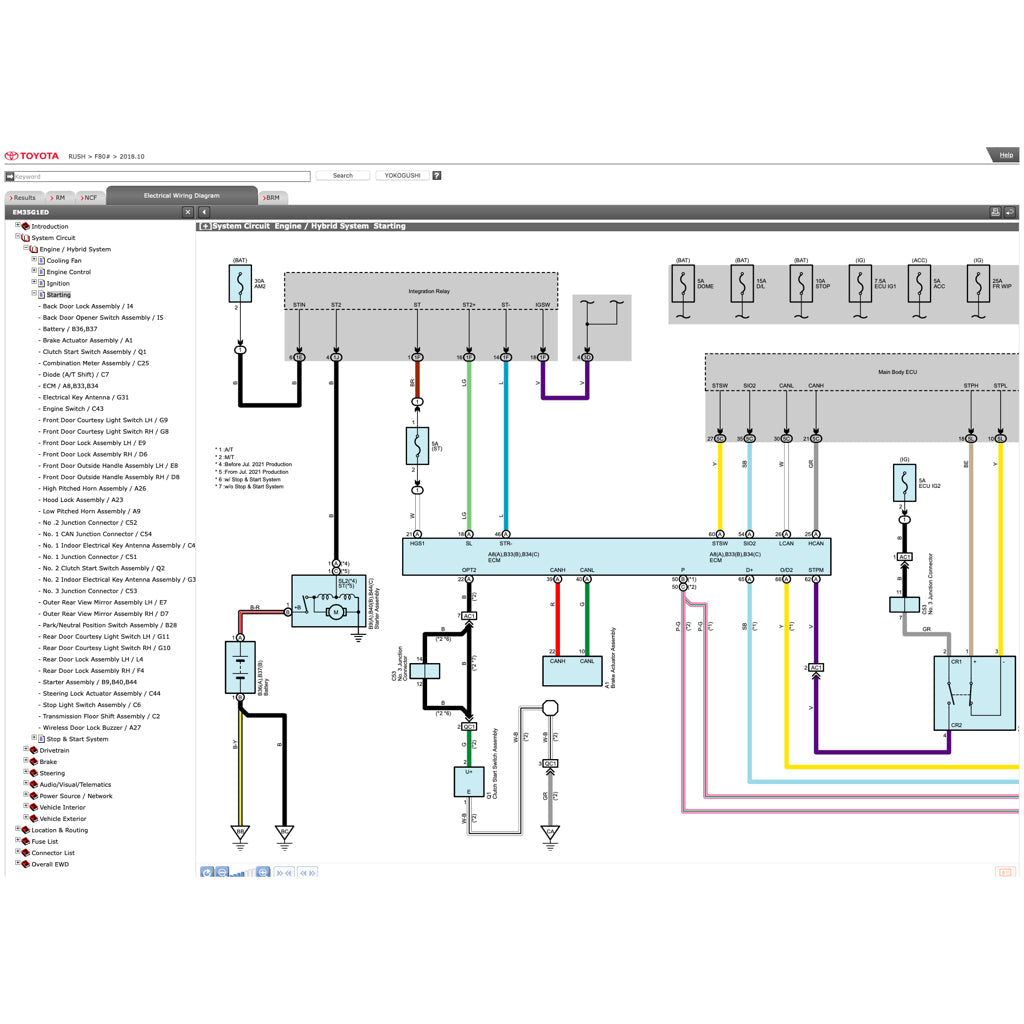
Task: Click the orange icon at the bottom-right corner
Action: click(x=1005, y=872)
